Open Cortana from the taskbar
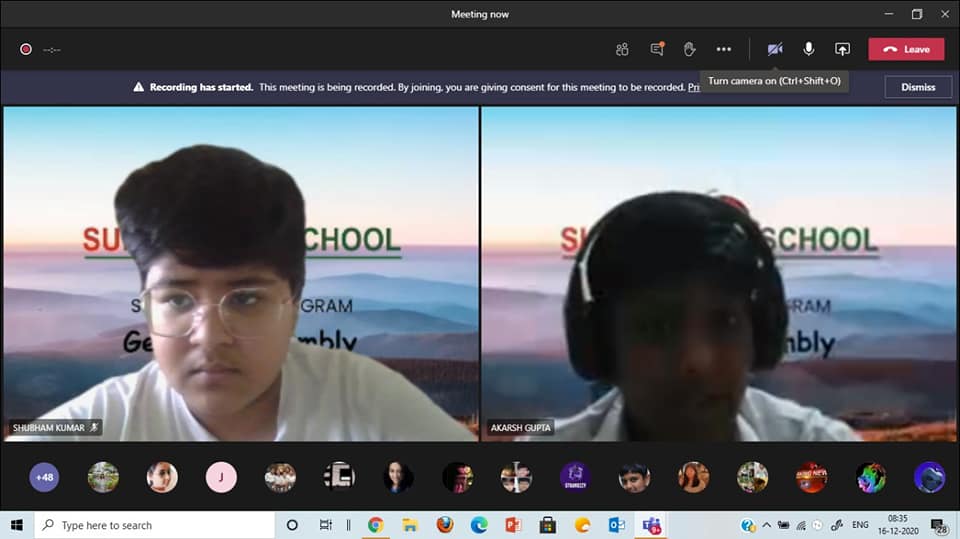Viewport: 960px width, 539px height. coord(292,525)
